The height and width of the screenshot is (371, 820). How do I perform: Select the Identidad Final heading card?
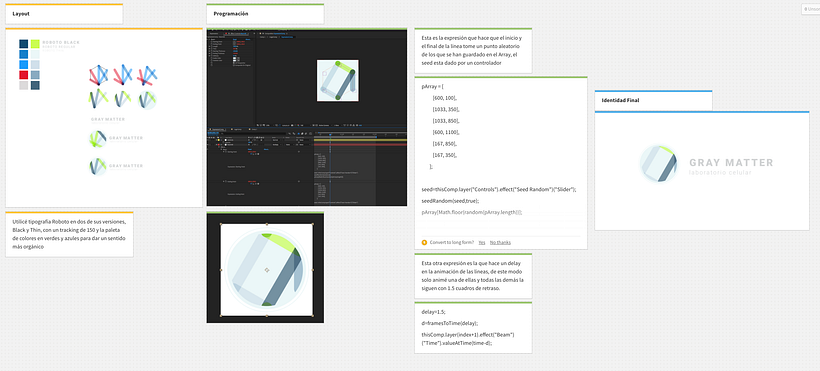[653, 100]
